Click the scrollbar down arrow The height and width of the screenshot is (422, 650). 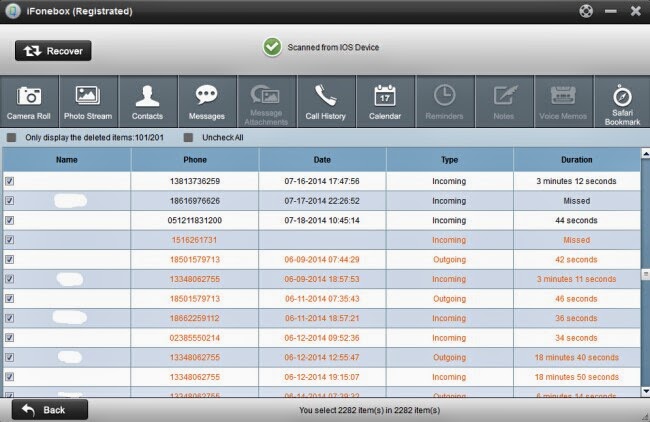tap(645, 391)
